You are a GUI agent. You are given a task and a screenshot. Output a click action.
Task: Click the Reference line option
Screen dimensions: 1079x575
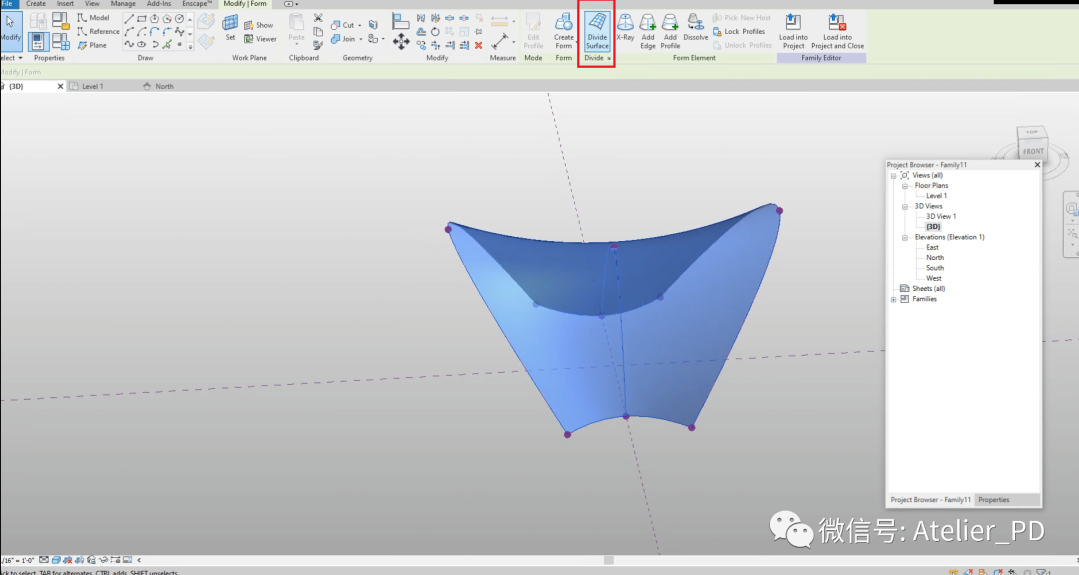[98, 32]
